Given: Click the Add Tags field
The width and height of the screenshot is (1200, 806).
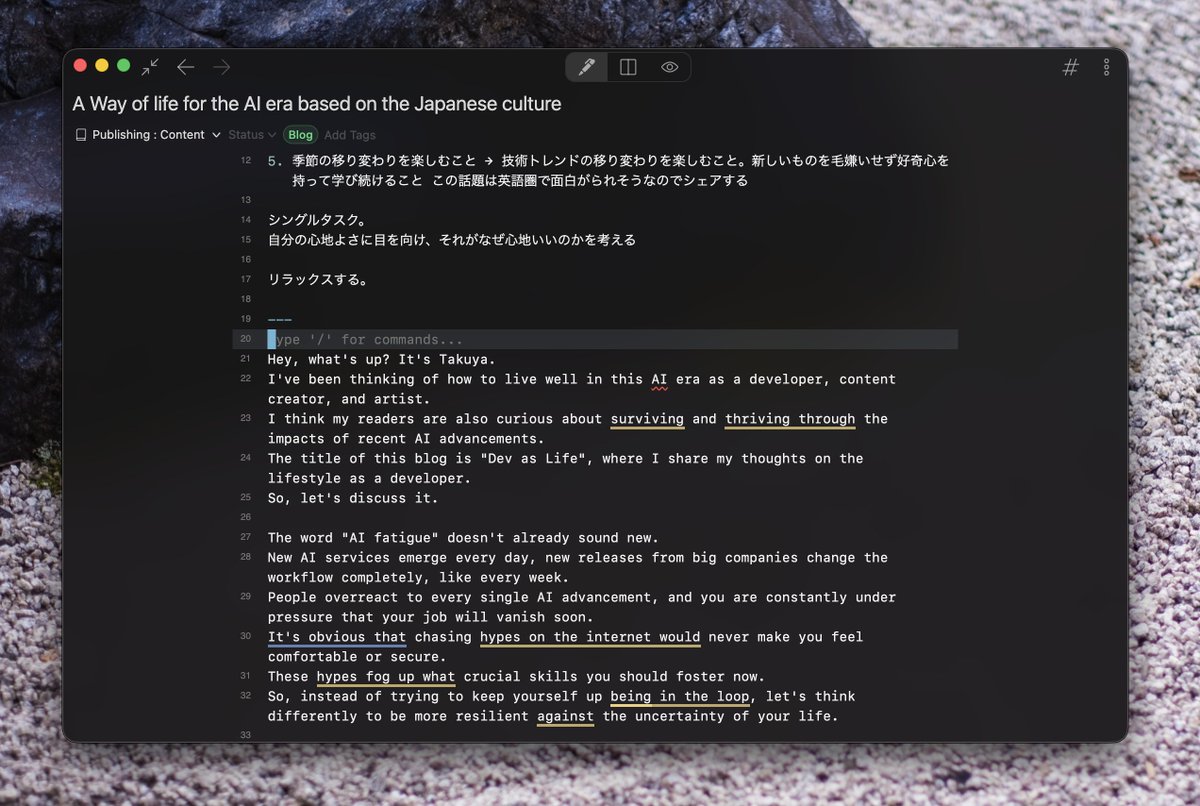Looking at the screenshot, I should [350, 135].
